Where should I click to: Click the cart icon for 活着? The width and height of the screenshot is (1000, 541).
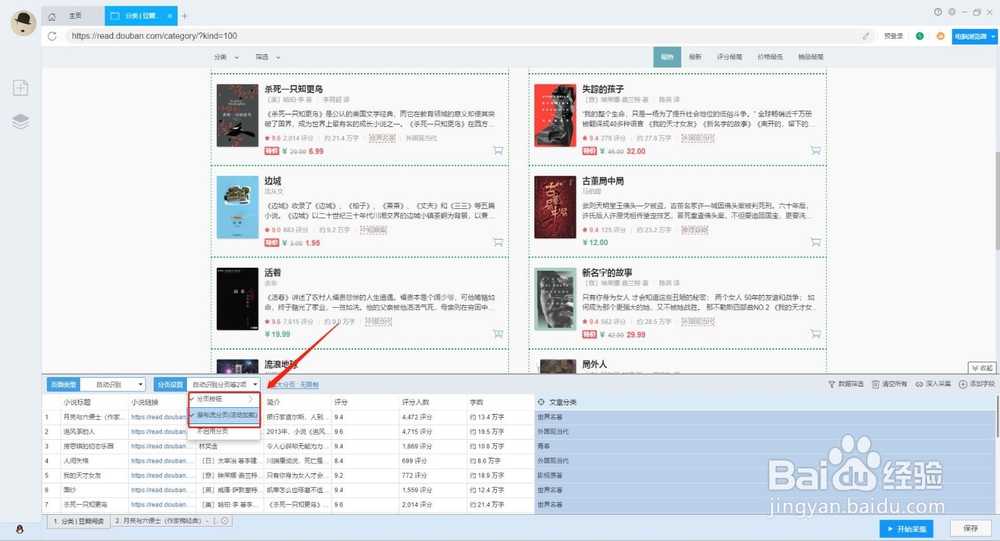[497, 334]
